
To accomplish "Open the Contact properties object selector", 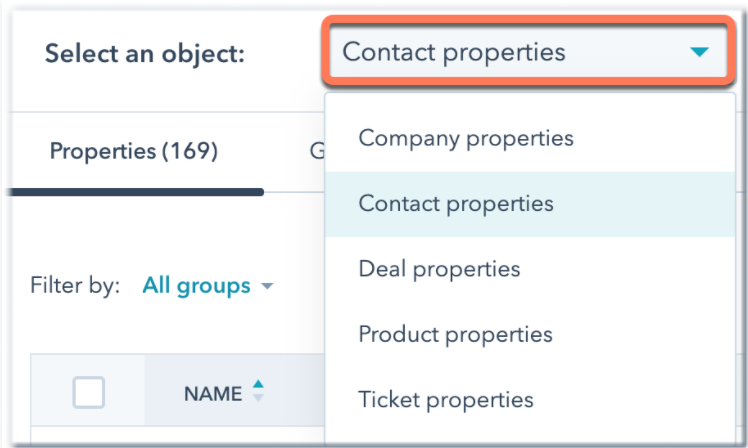I will 528,52.
